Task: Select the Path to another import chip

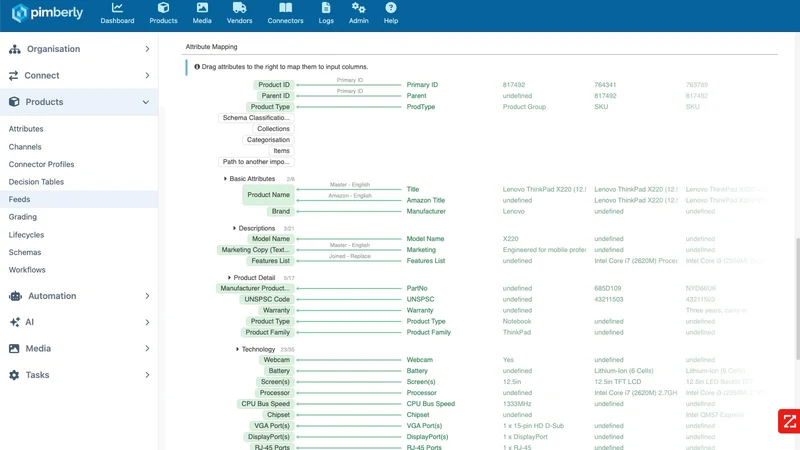Action: (x=256, y=162)
